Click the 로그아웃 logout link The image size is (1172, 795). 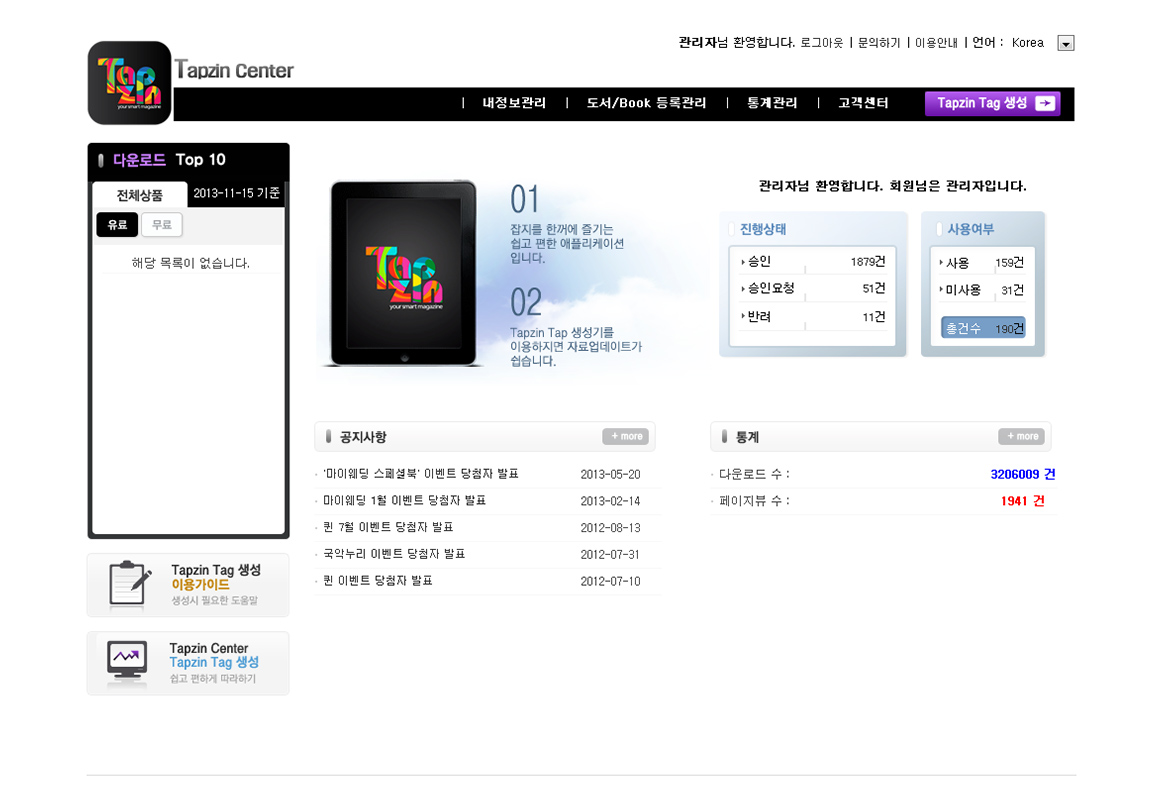pos(821,43)
